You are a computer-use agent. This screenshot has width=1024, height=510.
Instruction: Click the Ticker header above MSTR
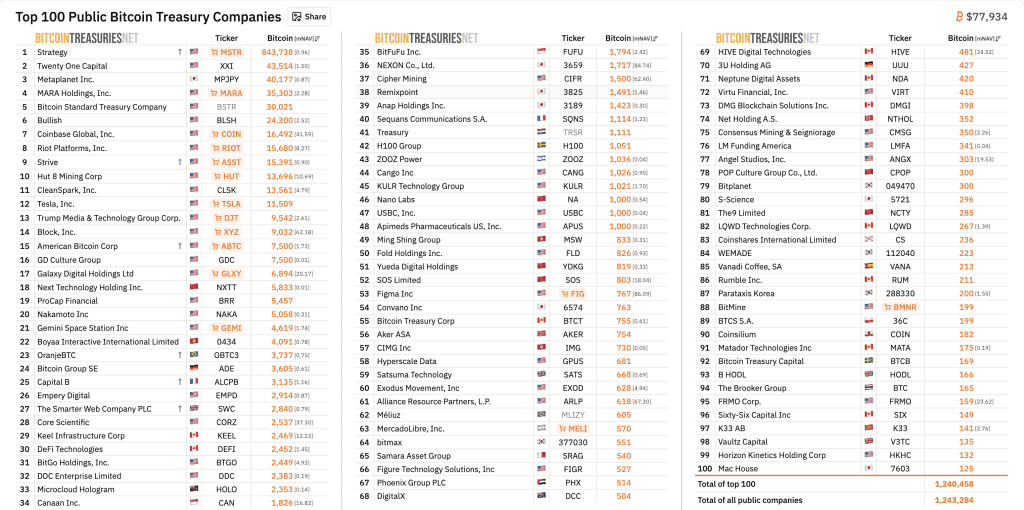point(227,38)
